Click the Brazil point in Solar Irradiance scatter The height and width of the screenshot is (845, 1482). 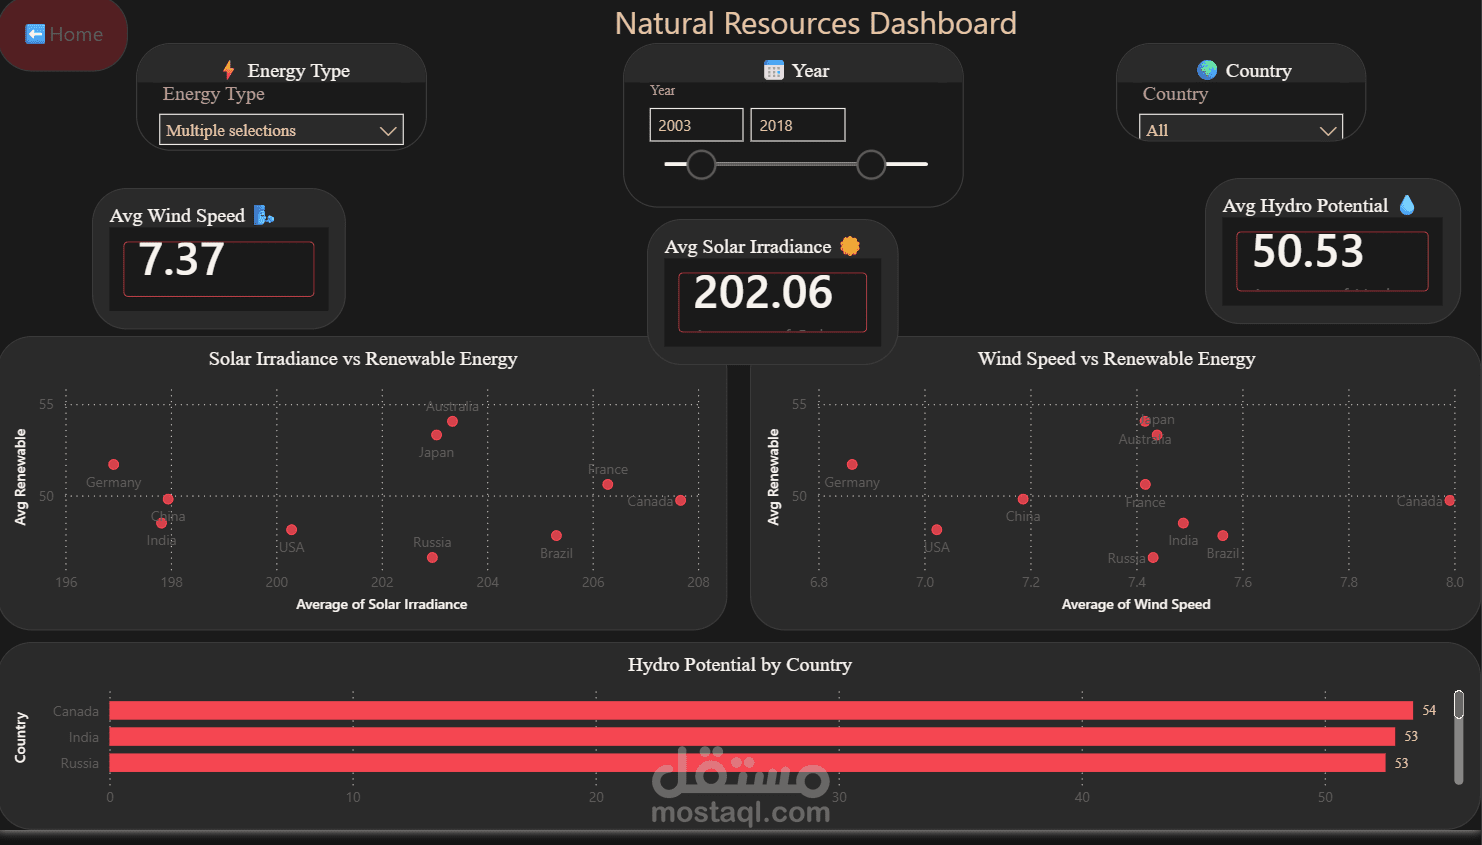(x=556, y=536)
